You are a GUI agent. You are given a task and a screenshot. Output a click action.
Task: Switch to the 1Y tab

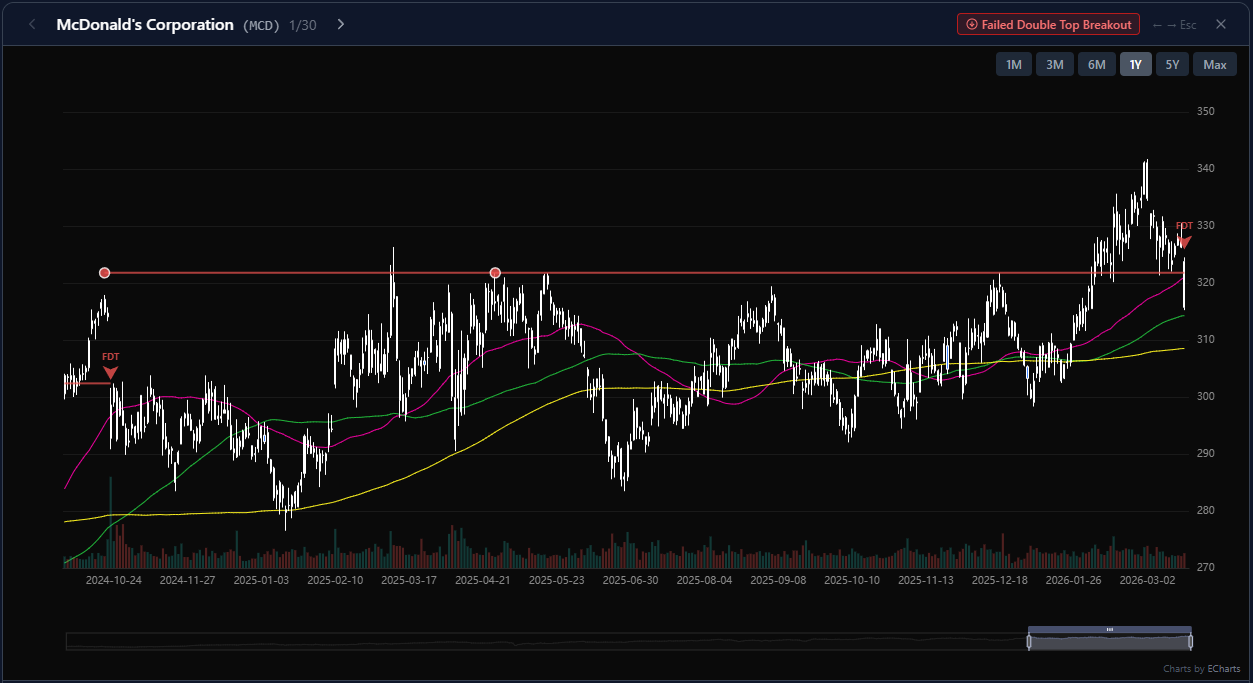point(1135,64)
